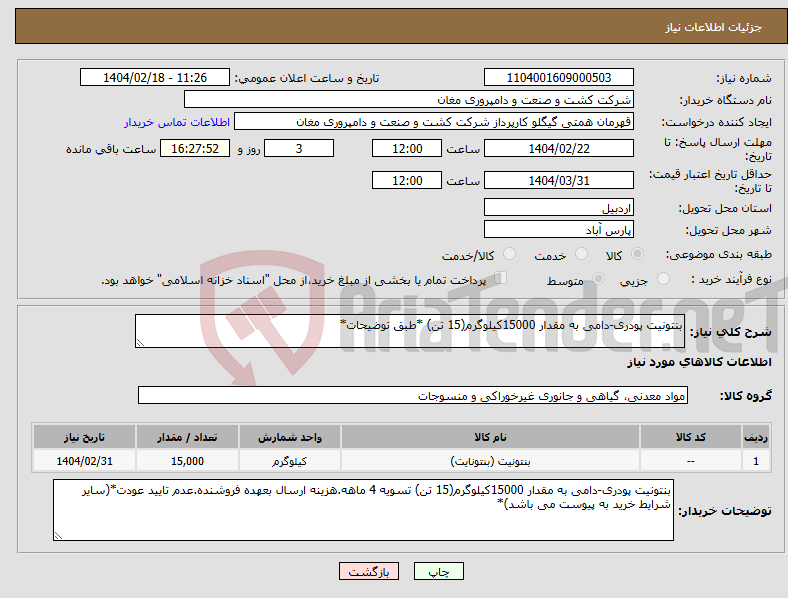Click the ردیف column header

tap(756, 437)
